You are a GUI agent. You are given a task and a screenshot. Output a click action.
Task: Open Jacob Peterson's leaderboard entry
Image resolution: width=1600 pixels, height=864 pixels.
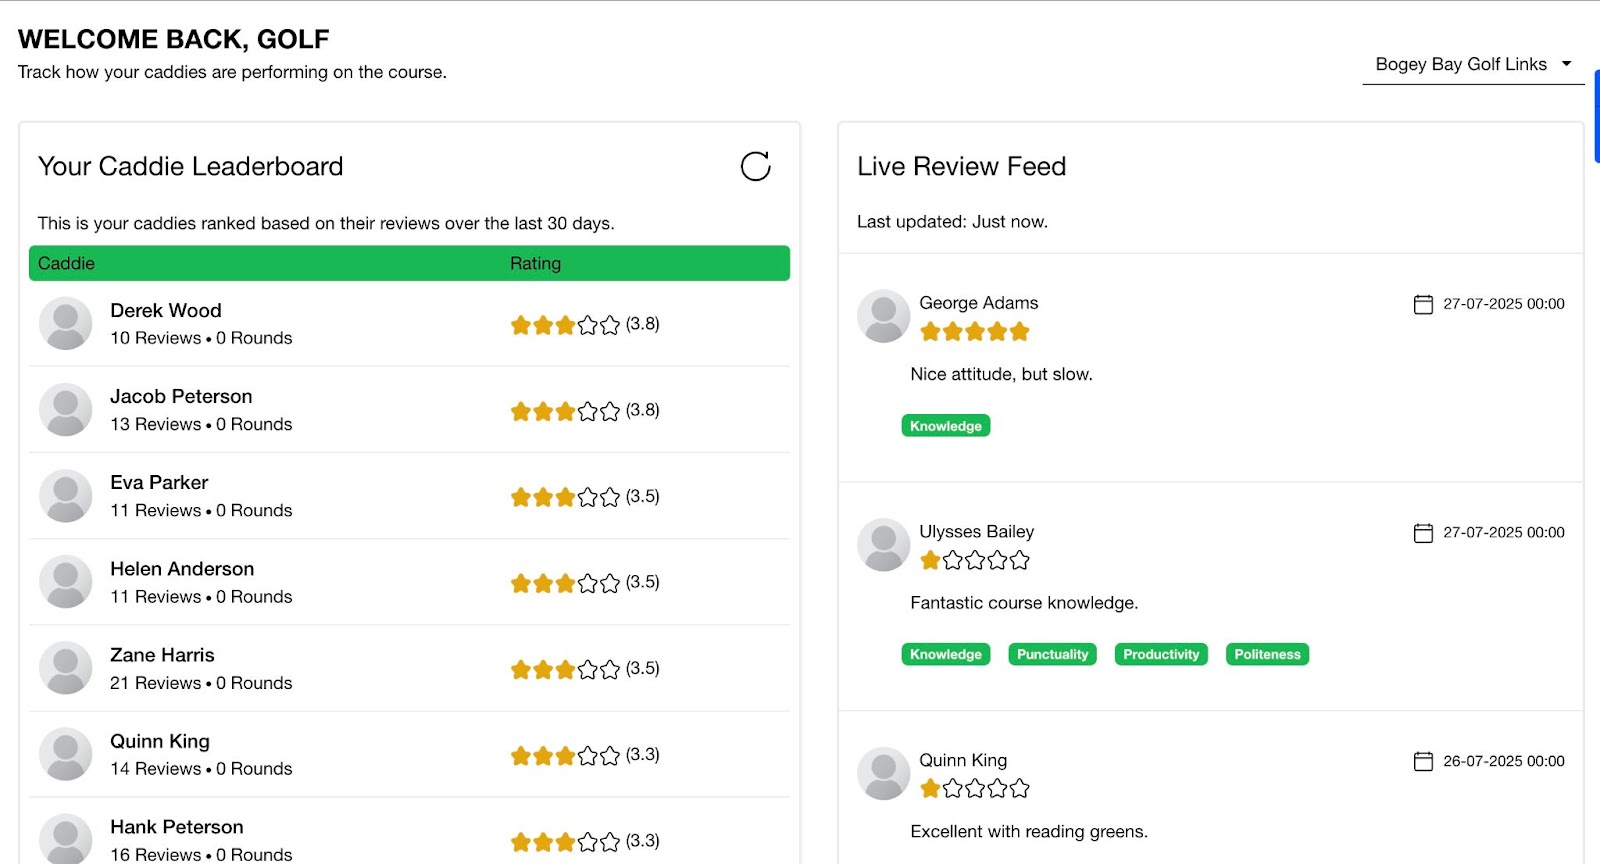[x=181, y=397]
